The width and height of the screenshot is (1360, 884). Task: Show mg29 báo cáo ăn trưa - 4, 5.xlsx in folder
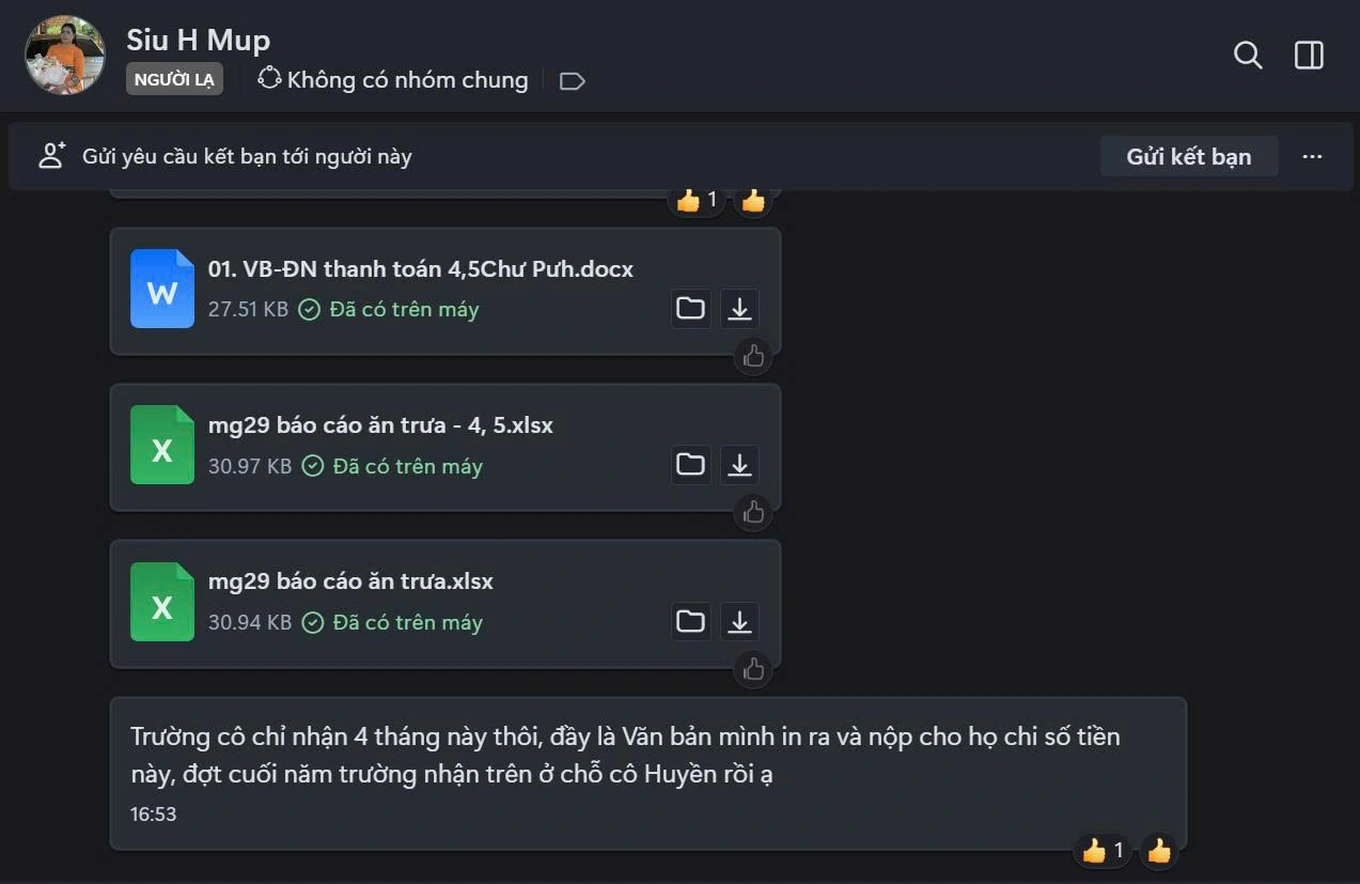coord(690,465)
